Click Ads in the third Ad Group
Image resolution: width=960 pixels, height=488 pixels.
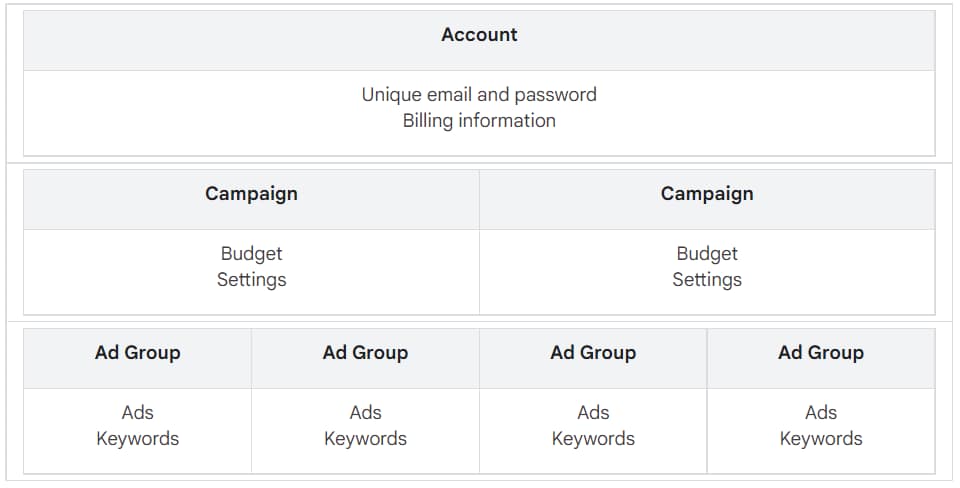click(x=593, y=413)
